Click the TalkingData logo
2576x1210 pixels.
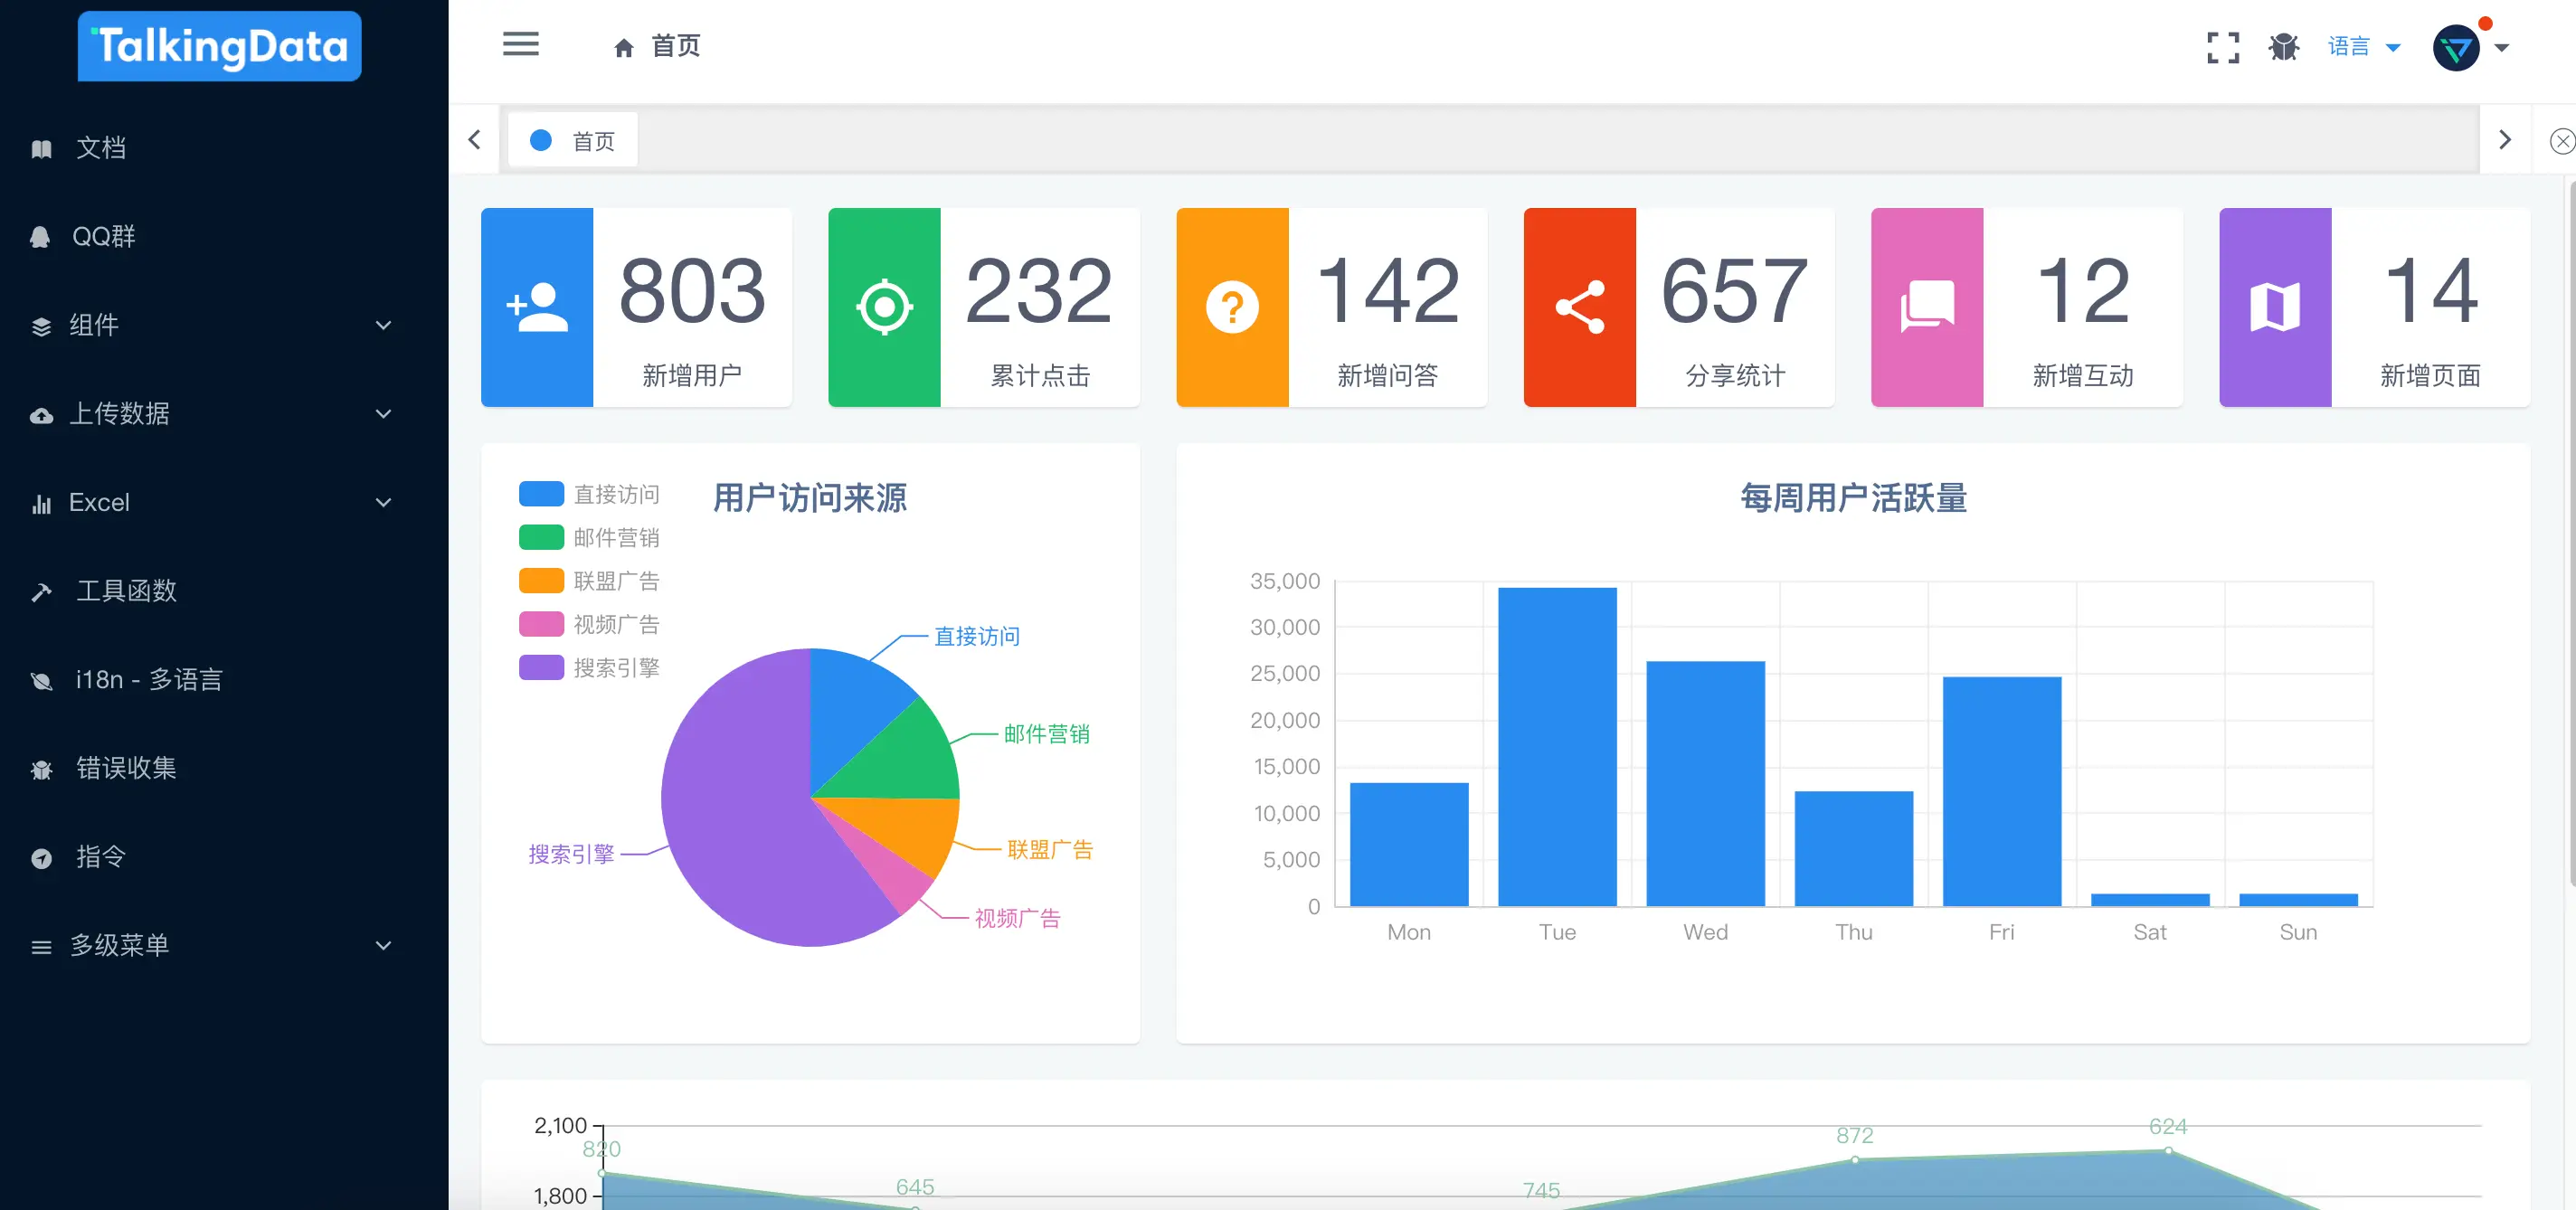219,45
